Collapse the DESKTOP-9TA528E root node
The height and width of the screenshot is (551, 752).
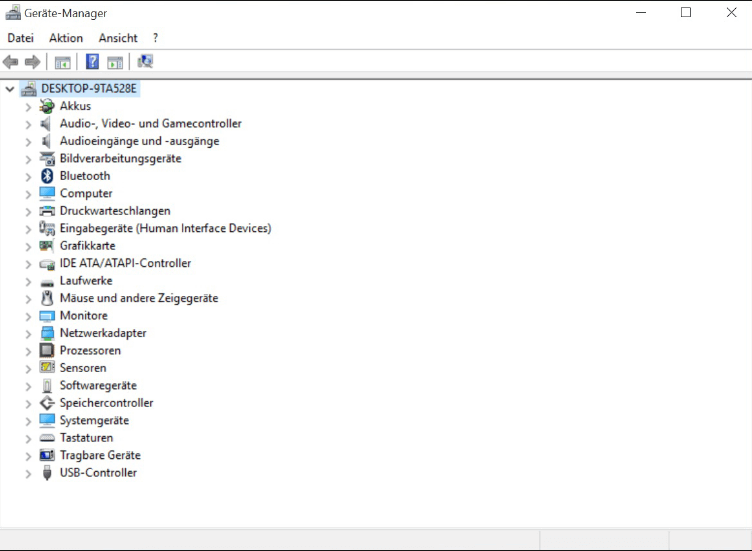click(10, 89)
